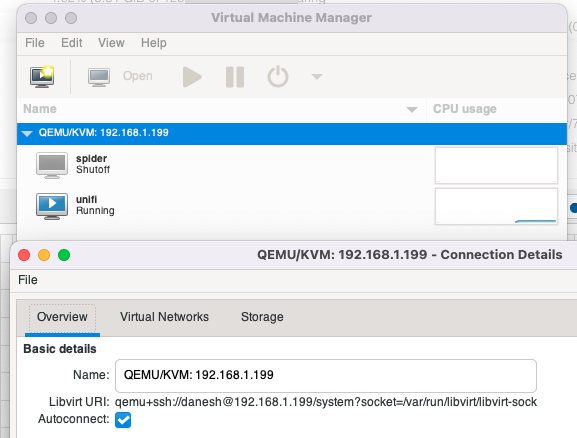Select the unifi virtual machine name
Viewport: 577px width, 438px height.
86,199
